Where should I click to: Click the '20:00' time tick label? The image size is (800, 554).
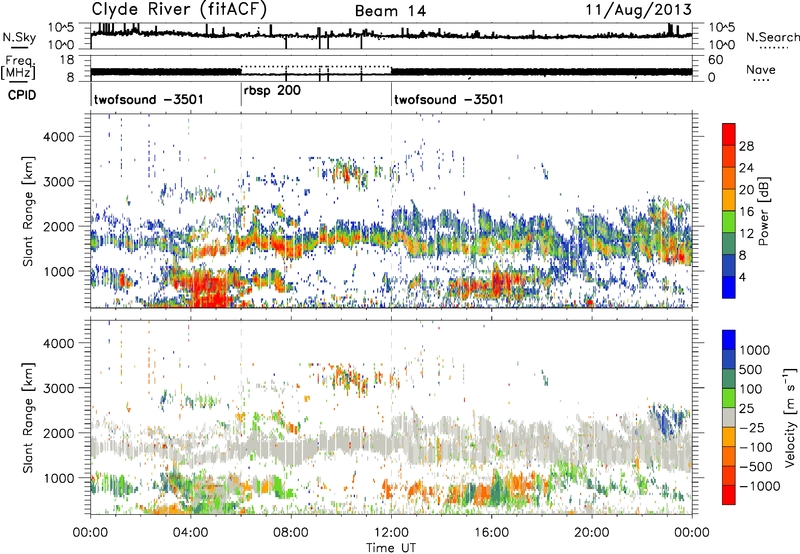(592, 533)
